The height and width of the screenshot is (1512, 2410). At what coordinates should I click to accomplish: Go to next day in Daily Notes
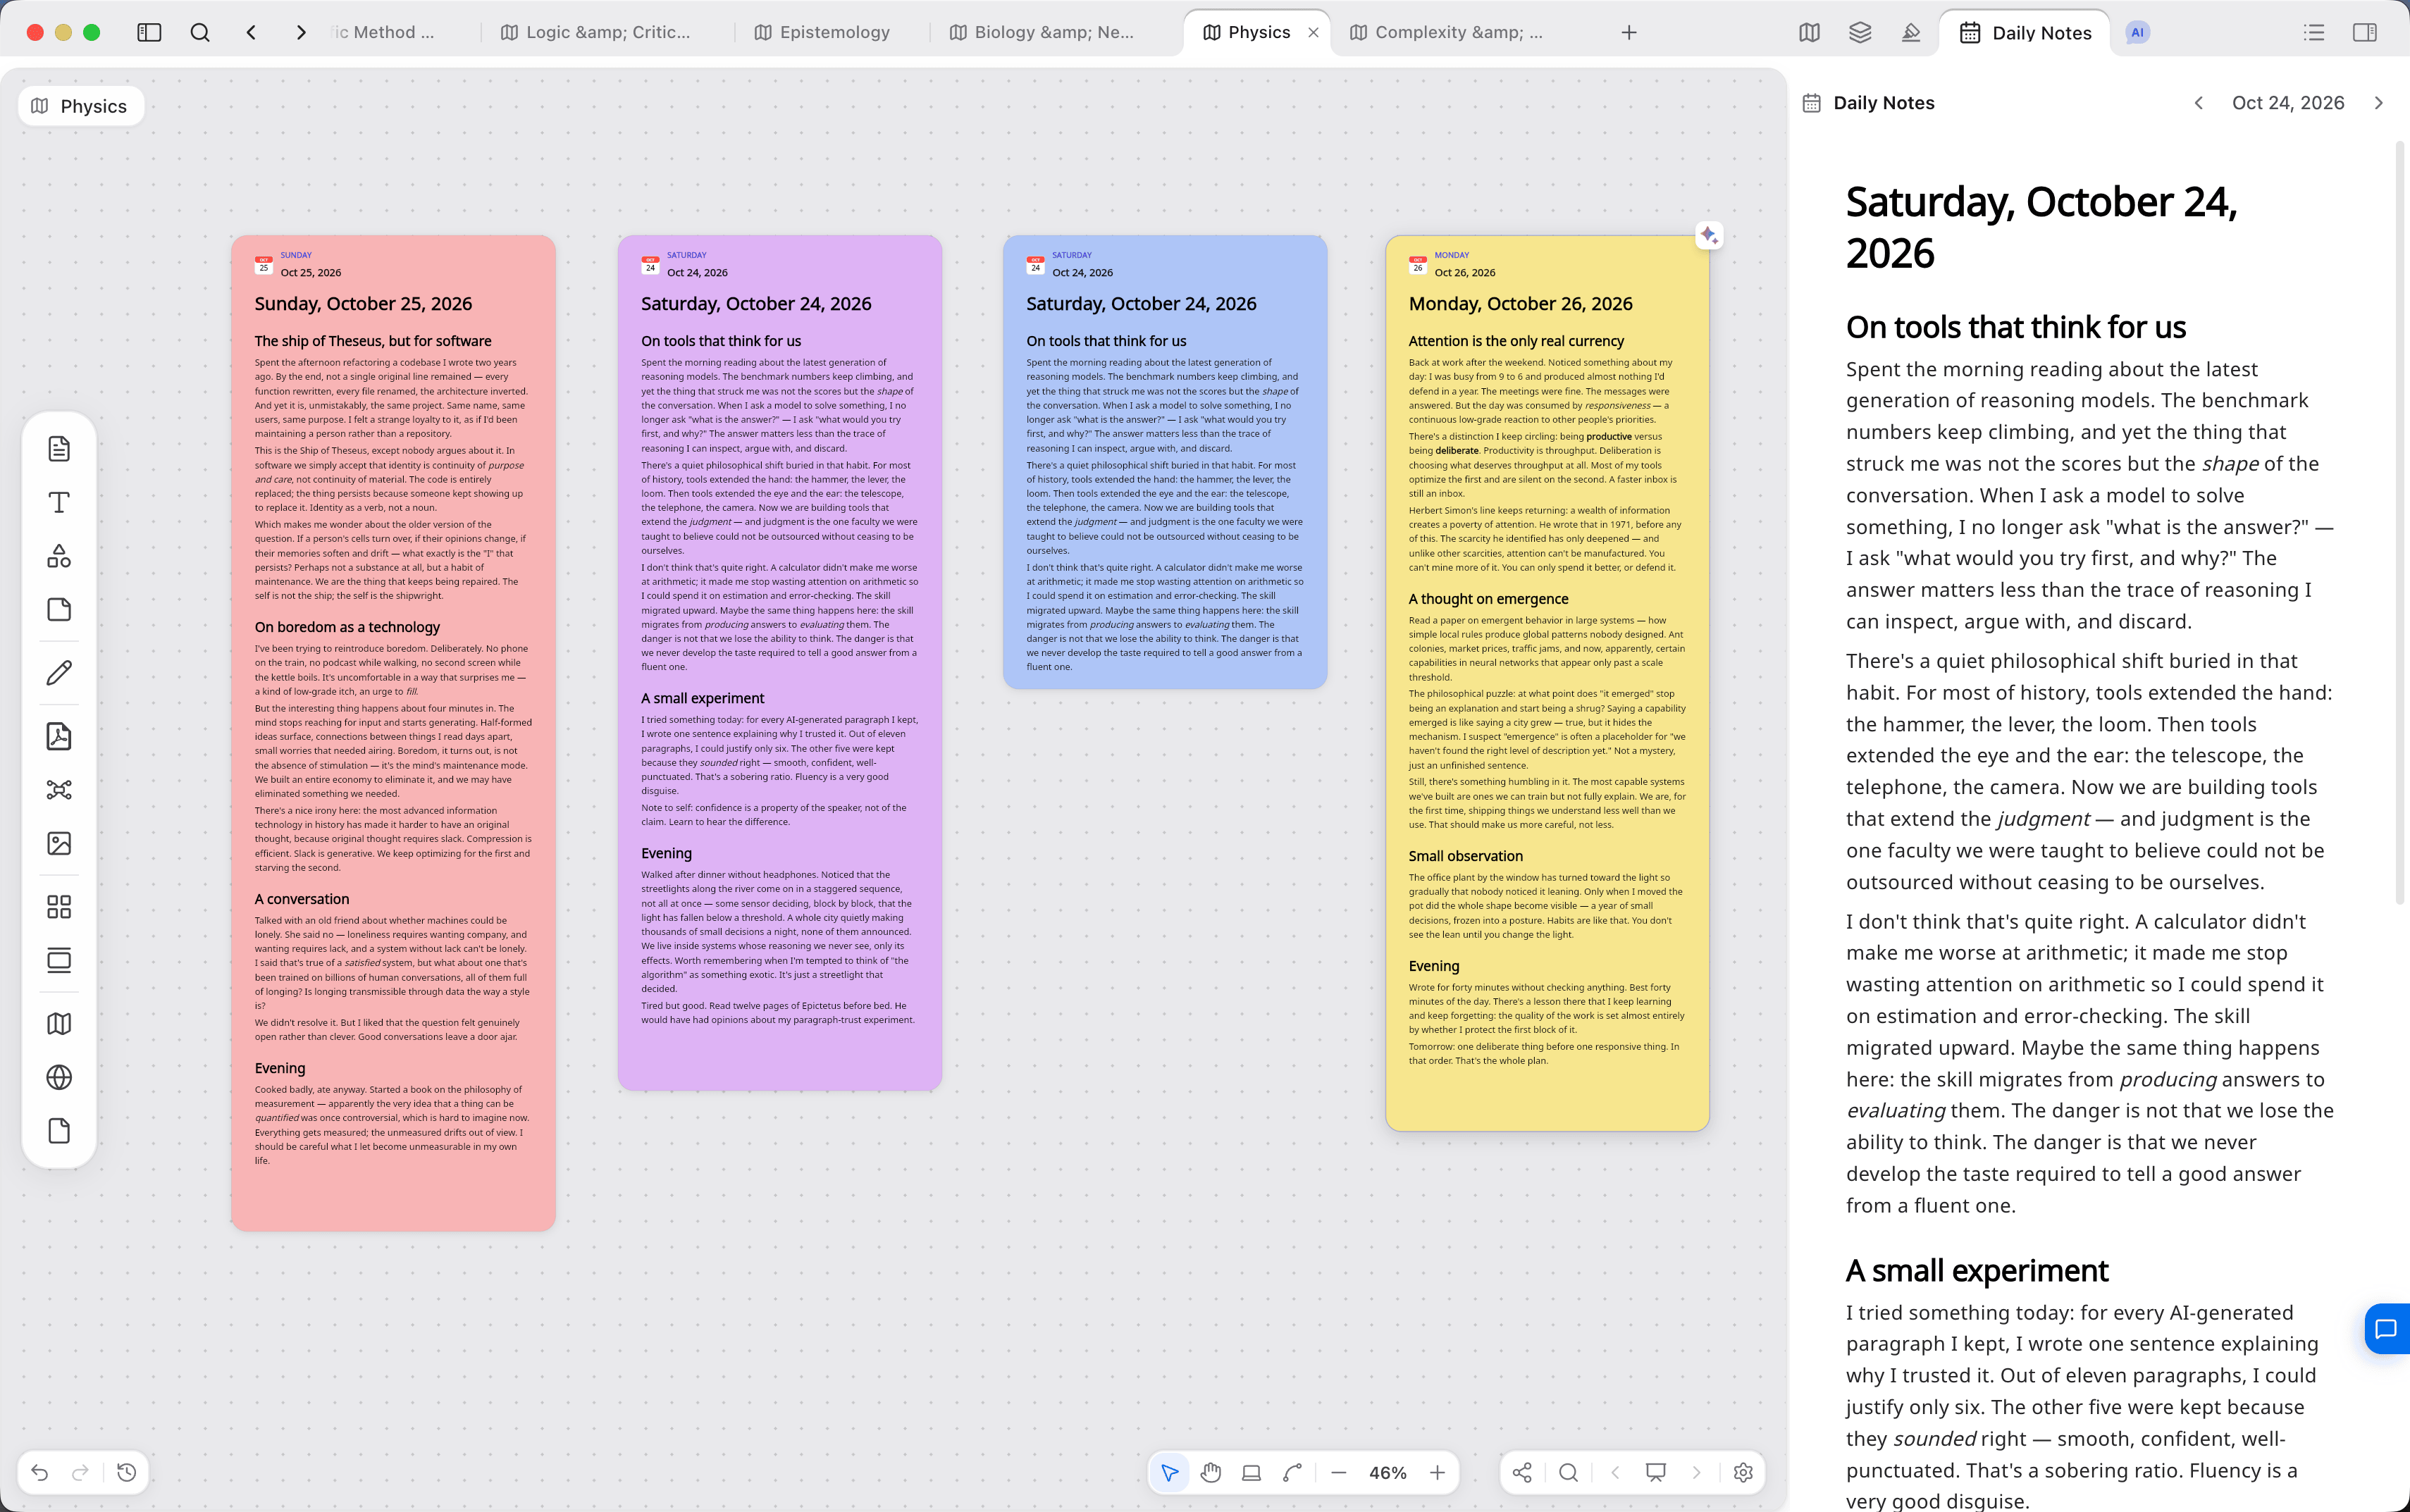2379,103
